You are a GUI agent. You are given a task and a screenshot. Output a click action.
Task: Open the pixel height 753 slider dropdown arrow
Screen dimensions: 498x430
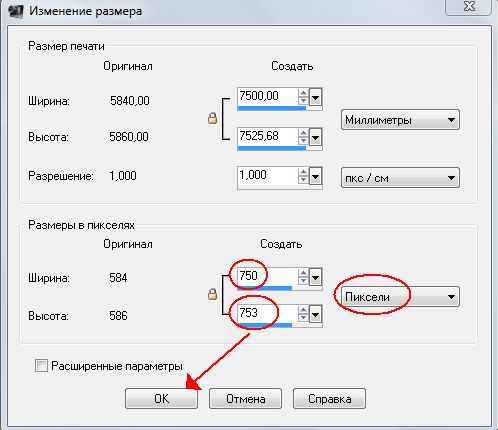315,314
